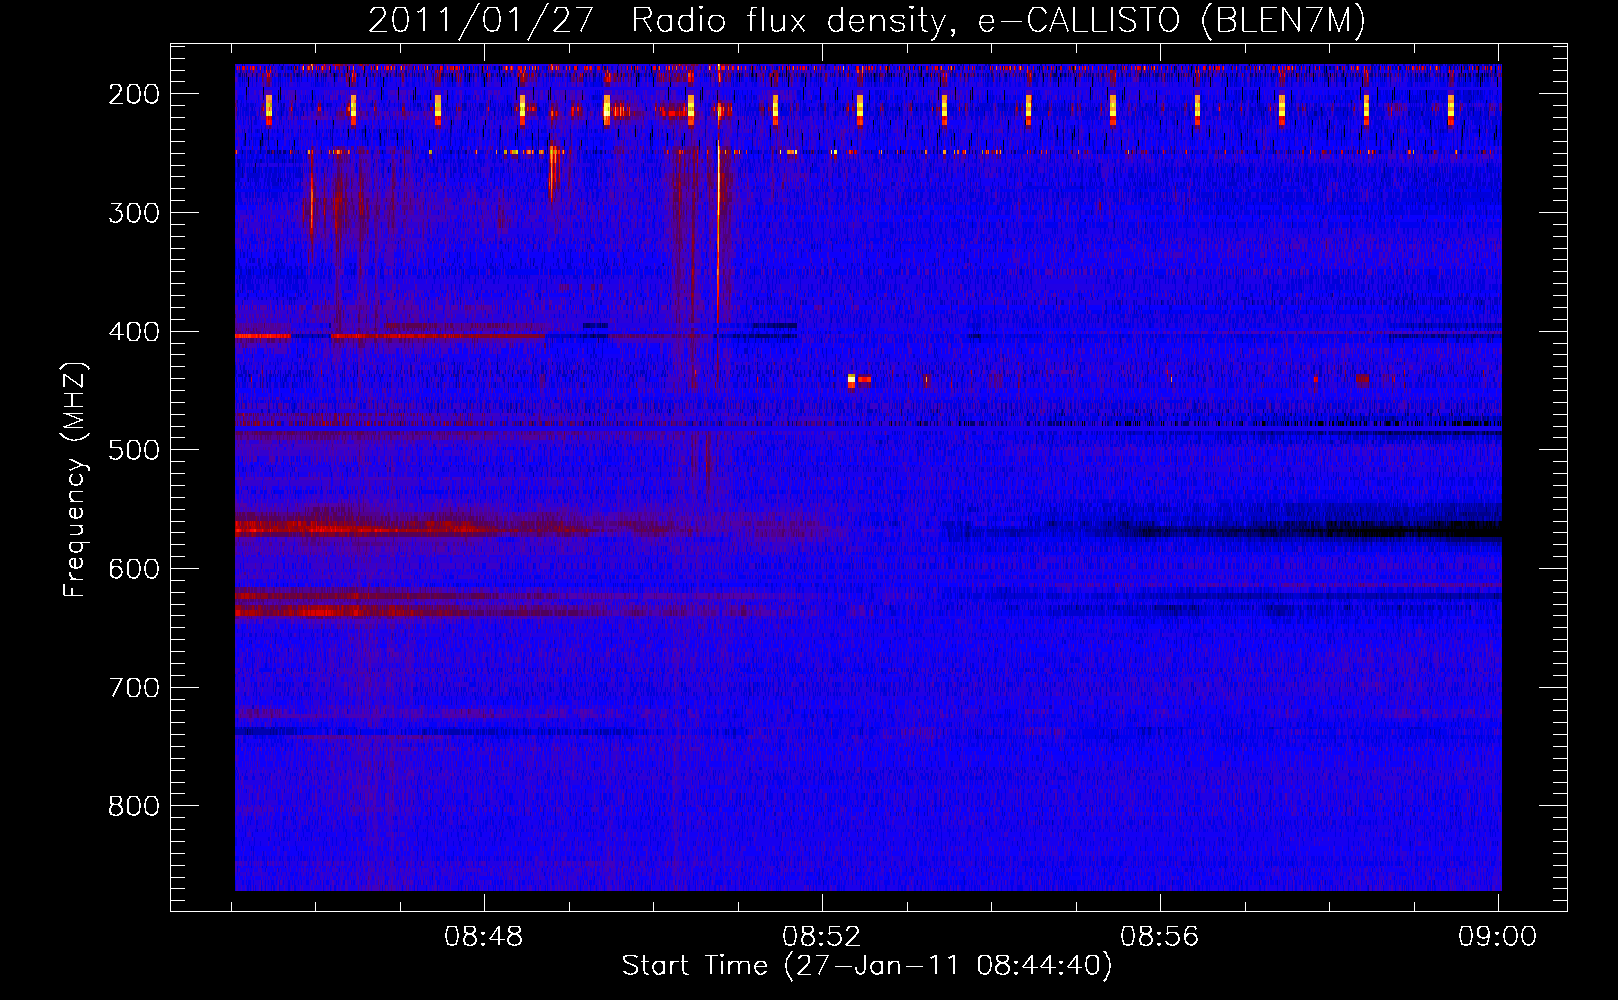Select the 800 frequency tick label
Screen dimensions: 1618x1000
coord(134,806)
